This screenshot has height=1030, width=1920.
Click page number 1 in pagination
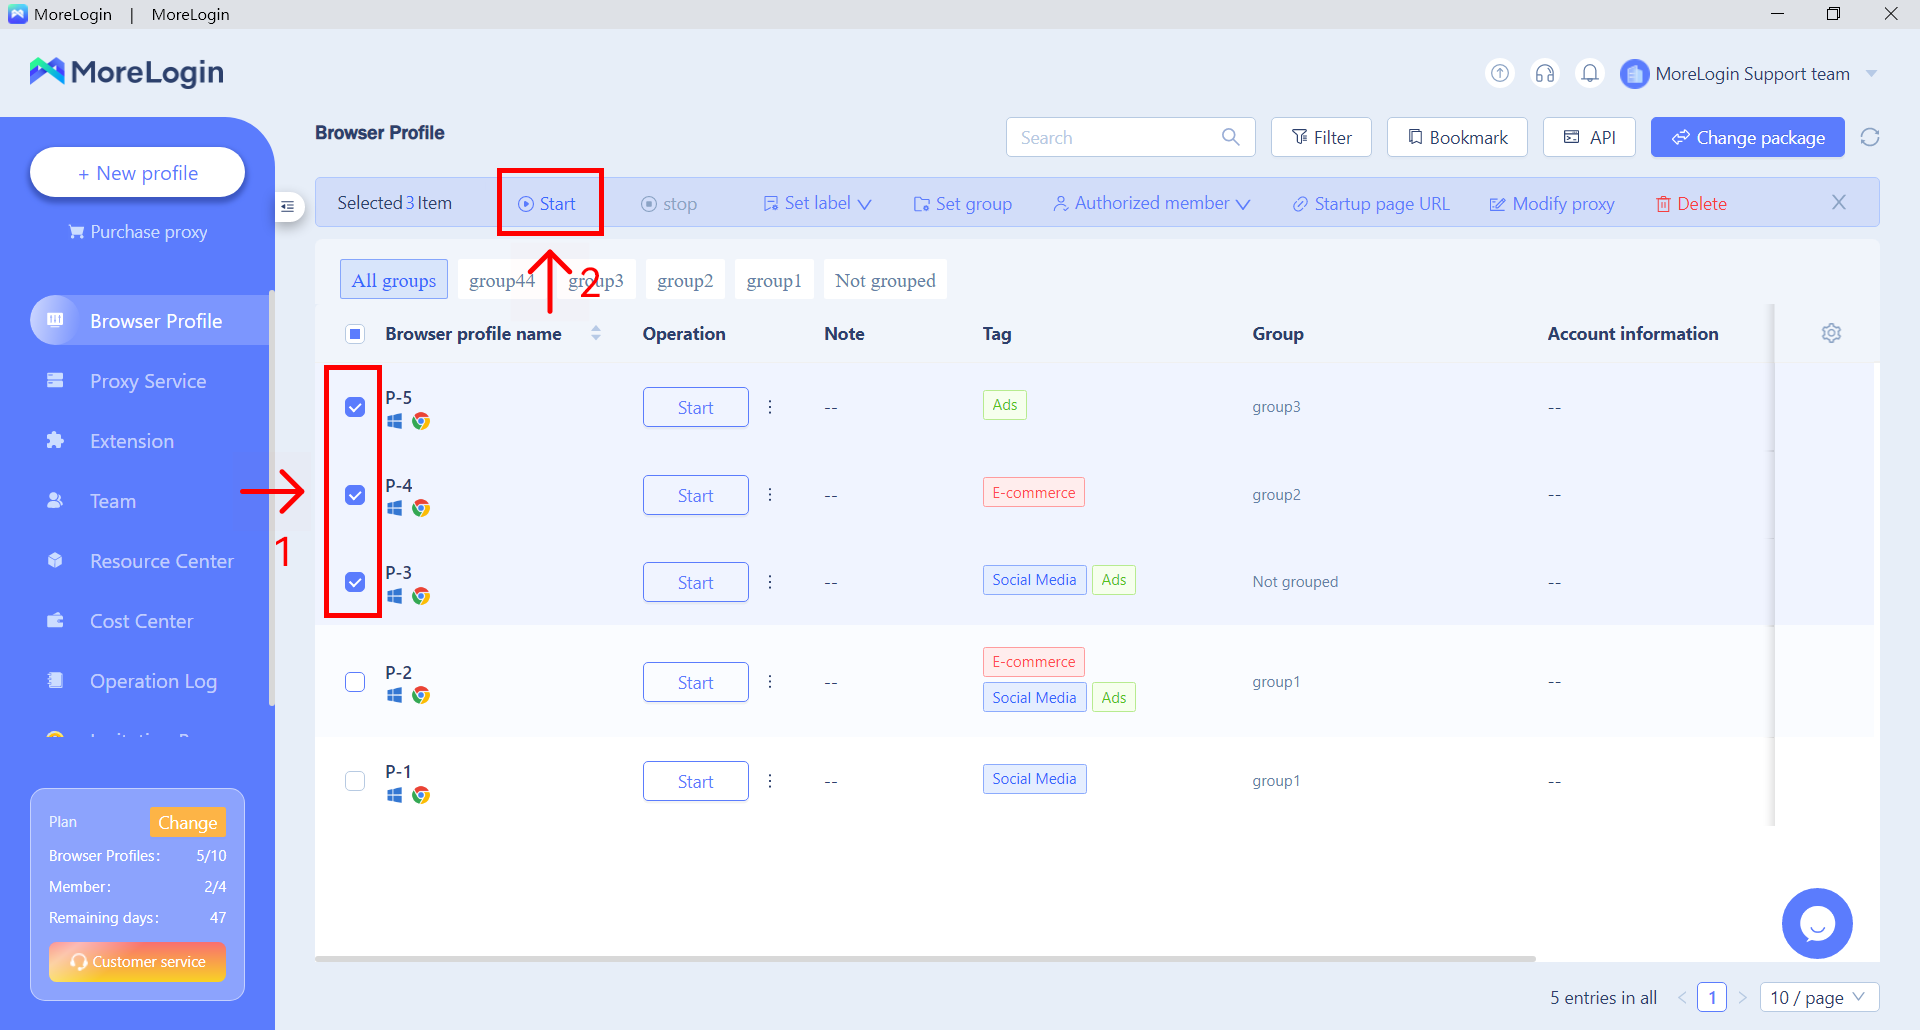tap(1712, 997)
